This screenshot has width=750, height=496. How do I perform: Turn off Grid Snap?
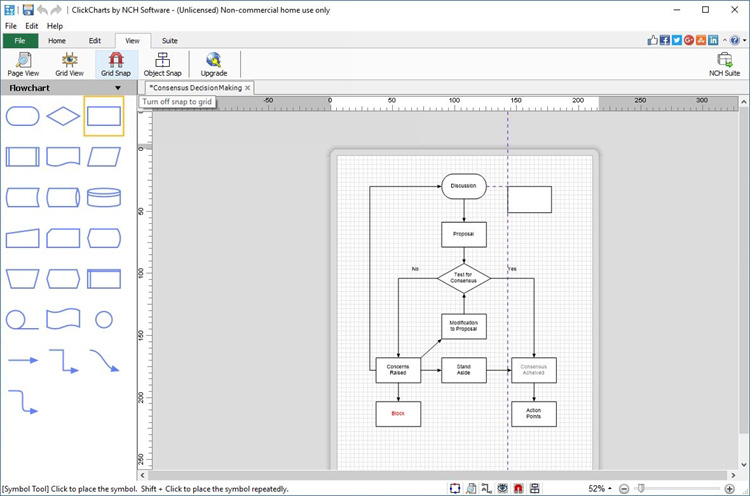click(114, 64)
